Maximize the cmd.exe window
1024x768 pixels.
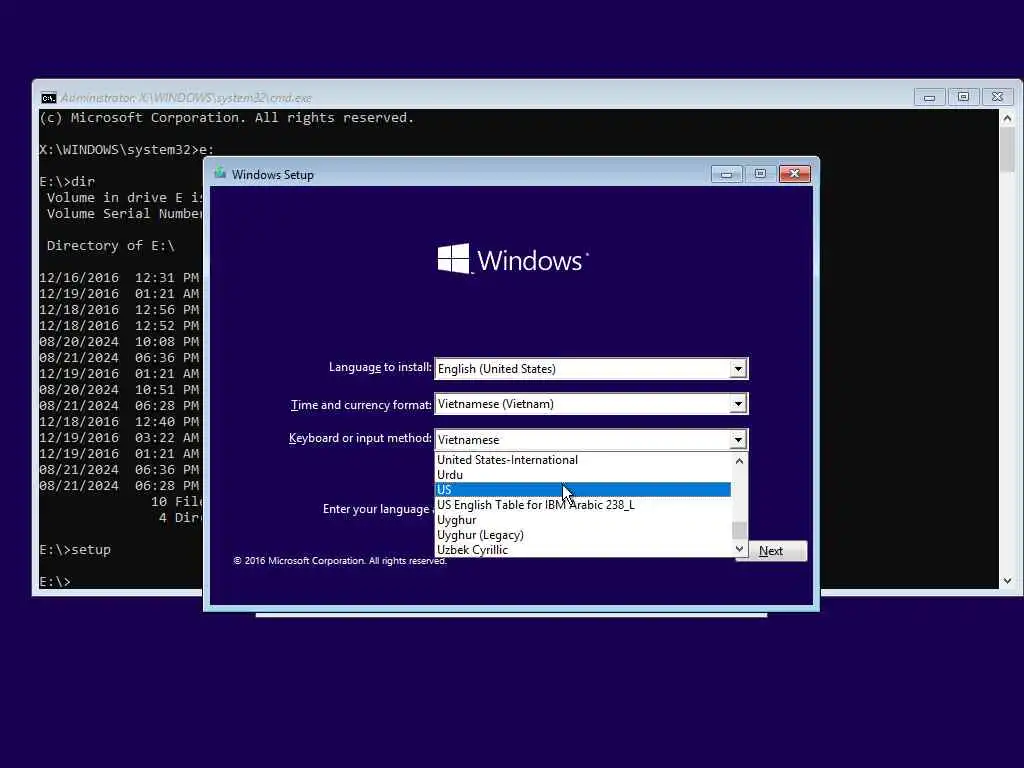pos(963,97)
